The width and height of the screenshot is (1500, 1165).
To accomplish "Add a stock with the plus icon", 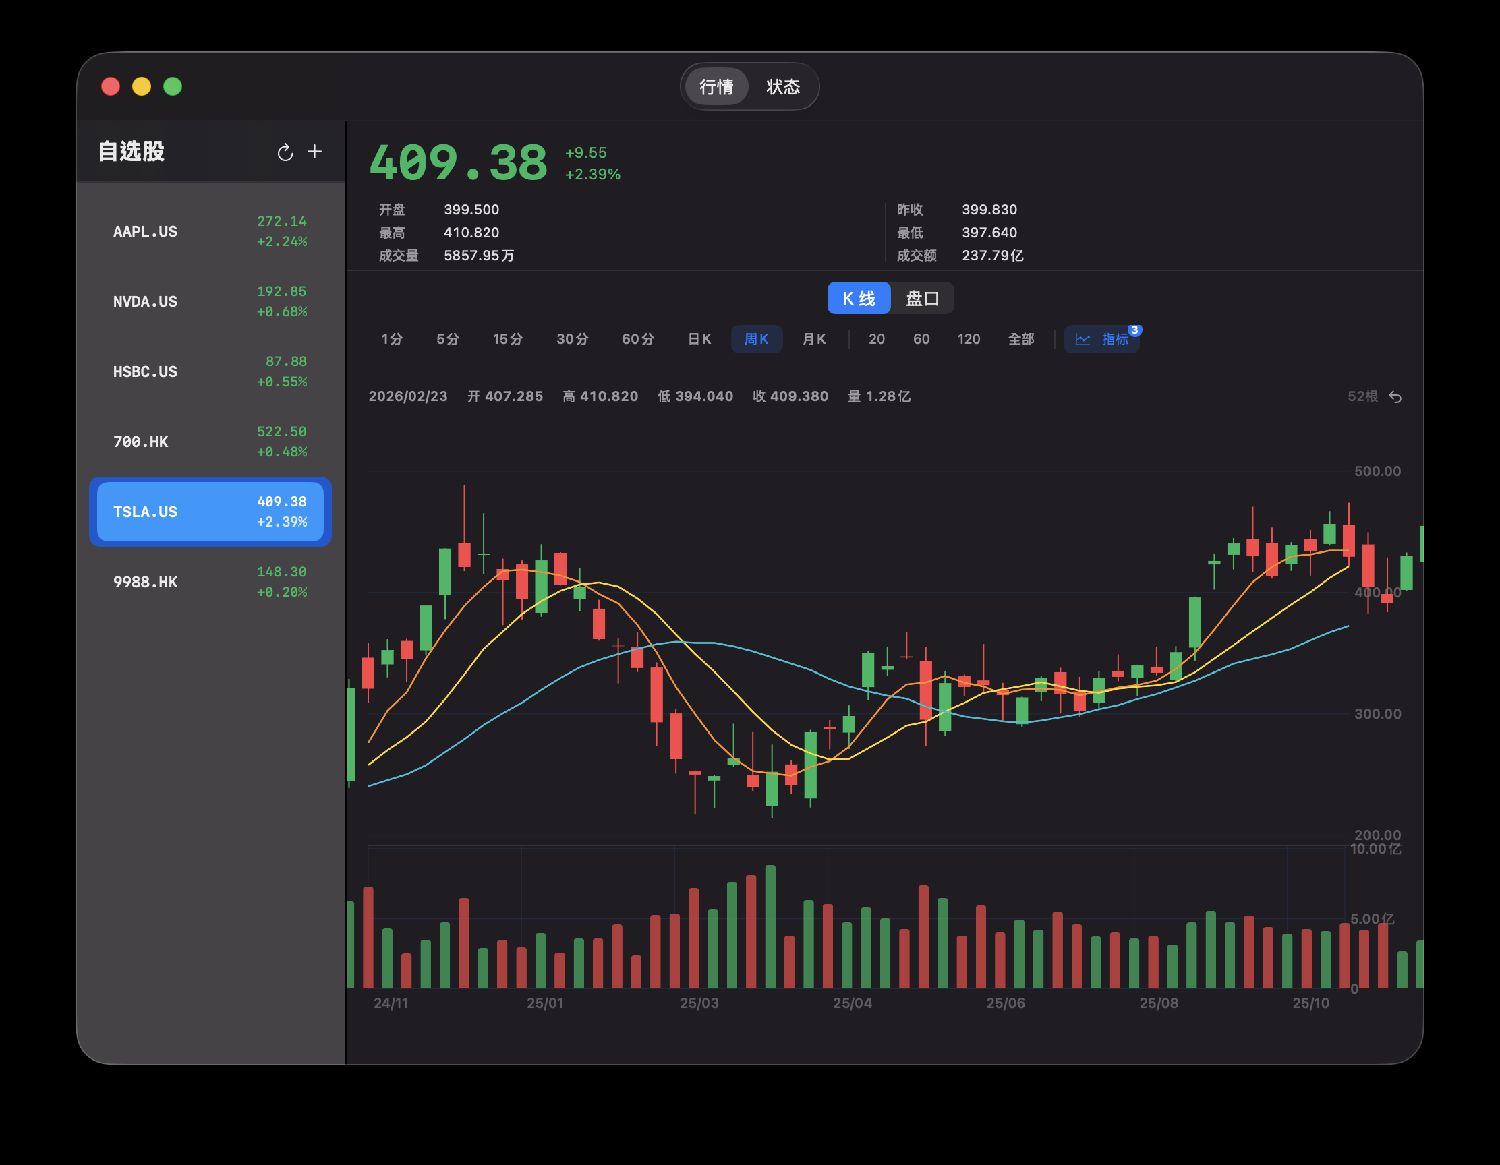I will pos(315,151).
